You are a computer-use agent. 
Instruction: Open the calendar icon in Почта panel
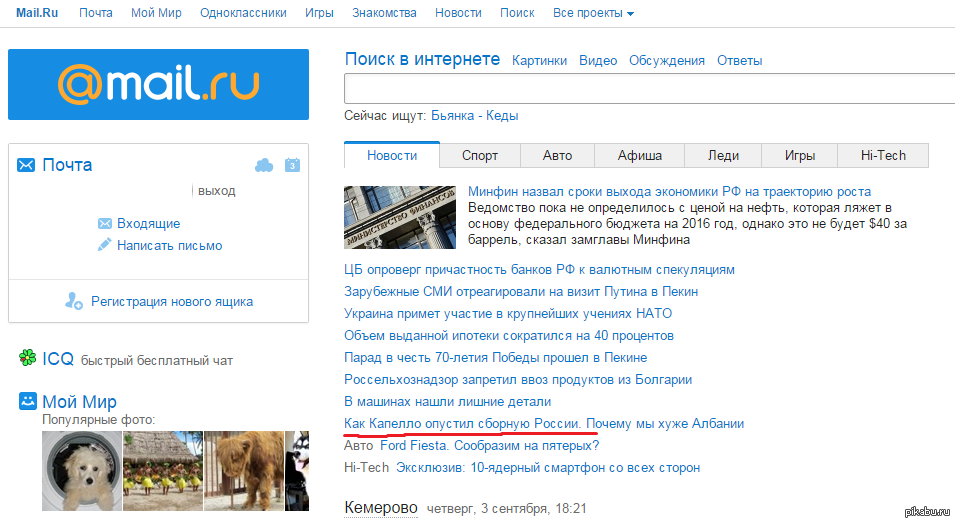click(x=292, y=165)
